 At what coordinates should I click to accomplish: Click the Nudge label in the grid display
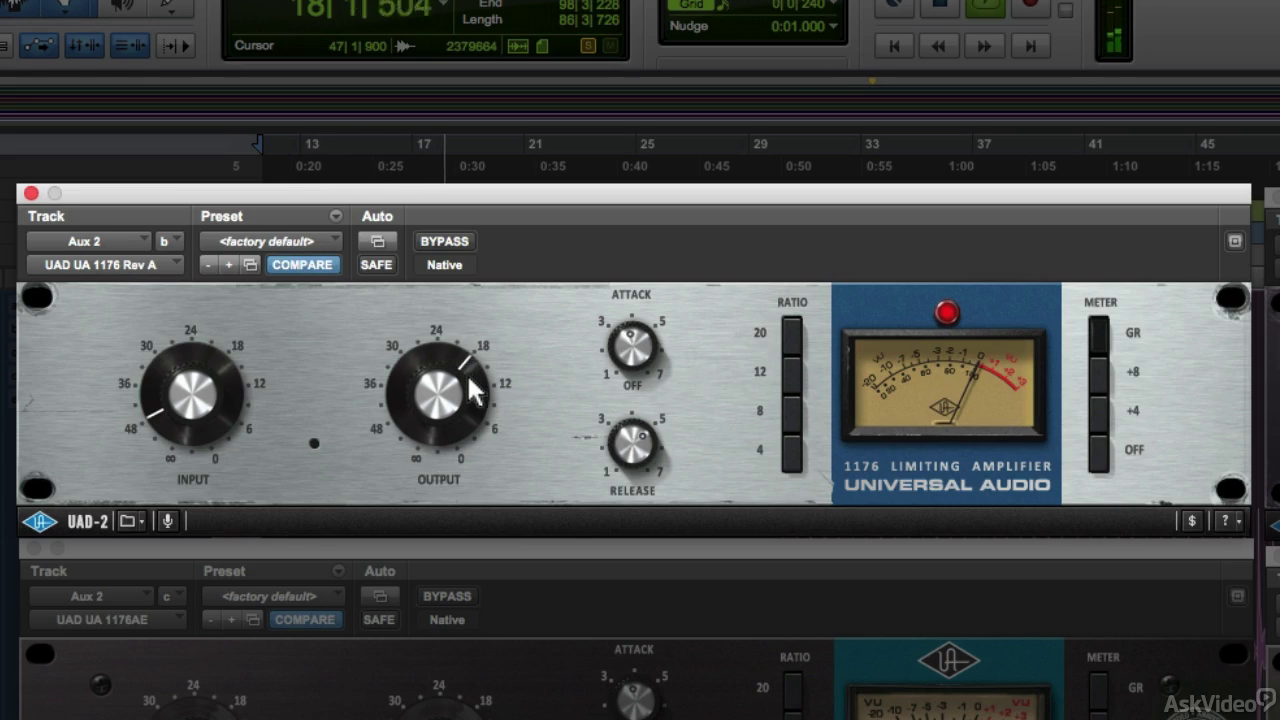tap(689, 26)
